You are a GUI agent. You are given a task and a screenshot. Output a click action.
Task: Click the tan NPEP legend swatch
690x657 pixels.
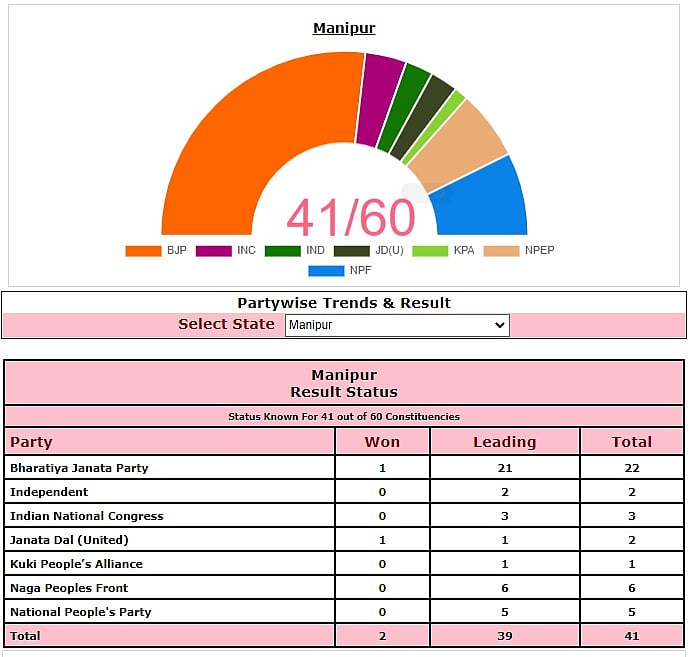[x=501, y=251]
